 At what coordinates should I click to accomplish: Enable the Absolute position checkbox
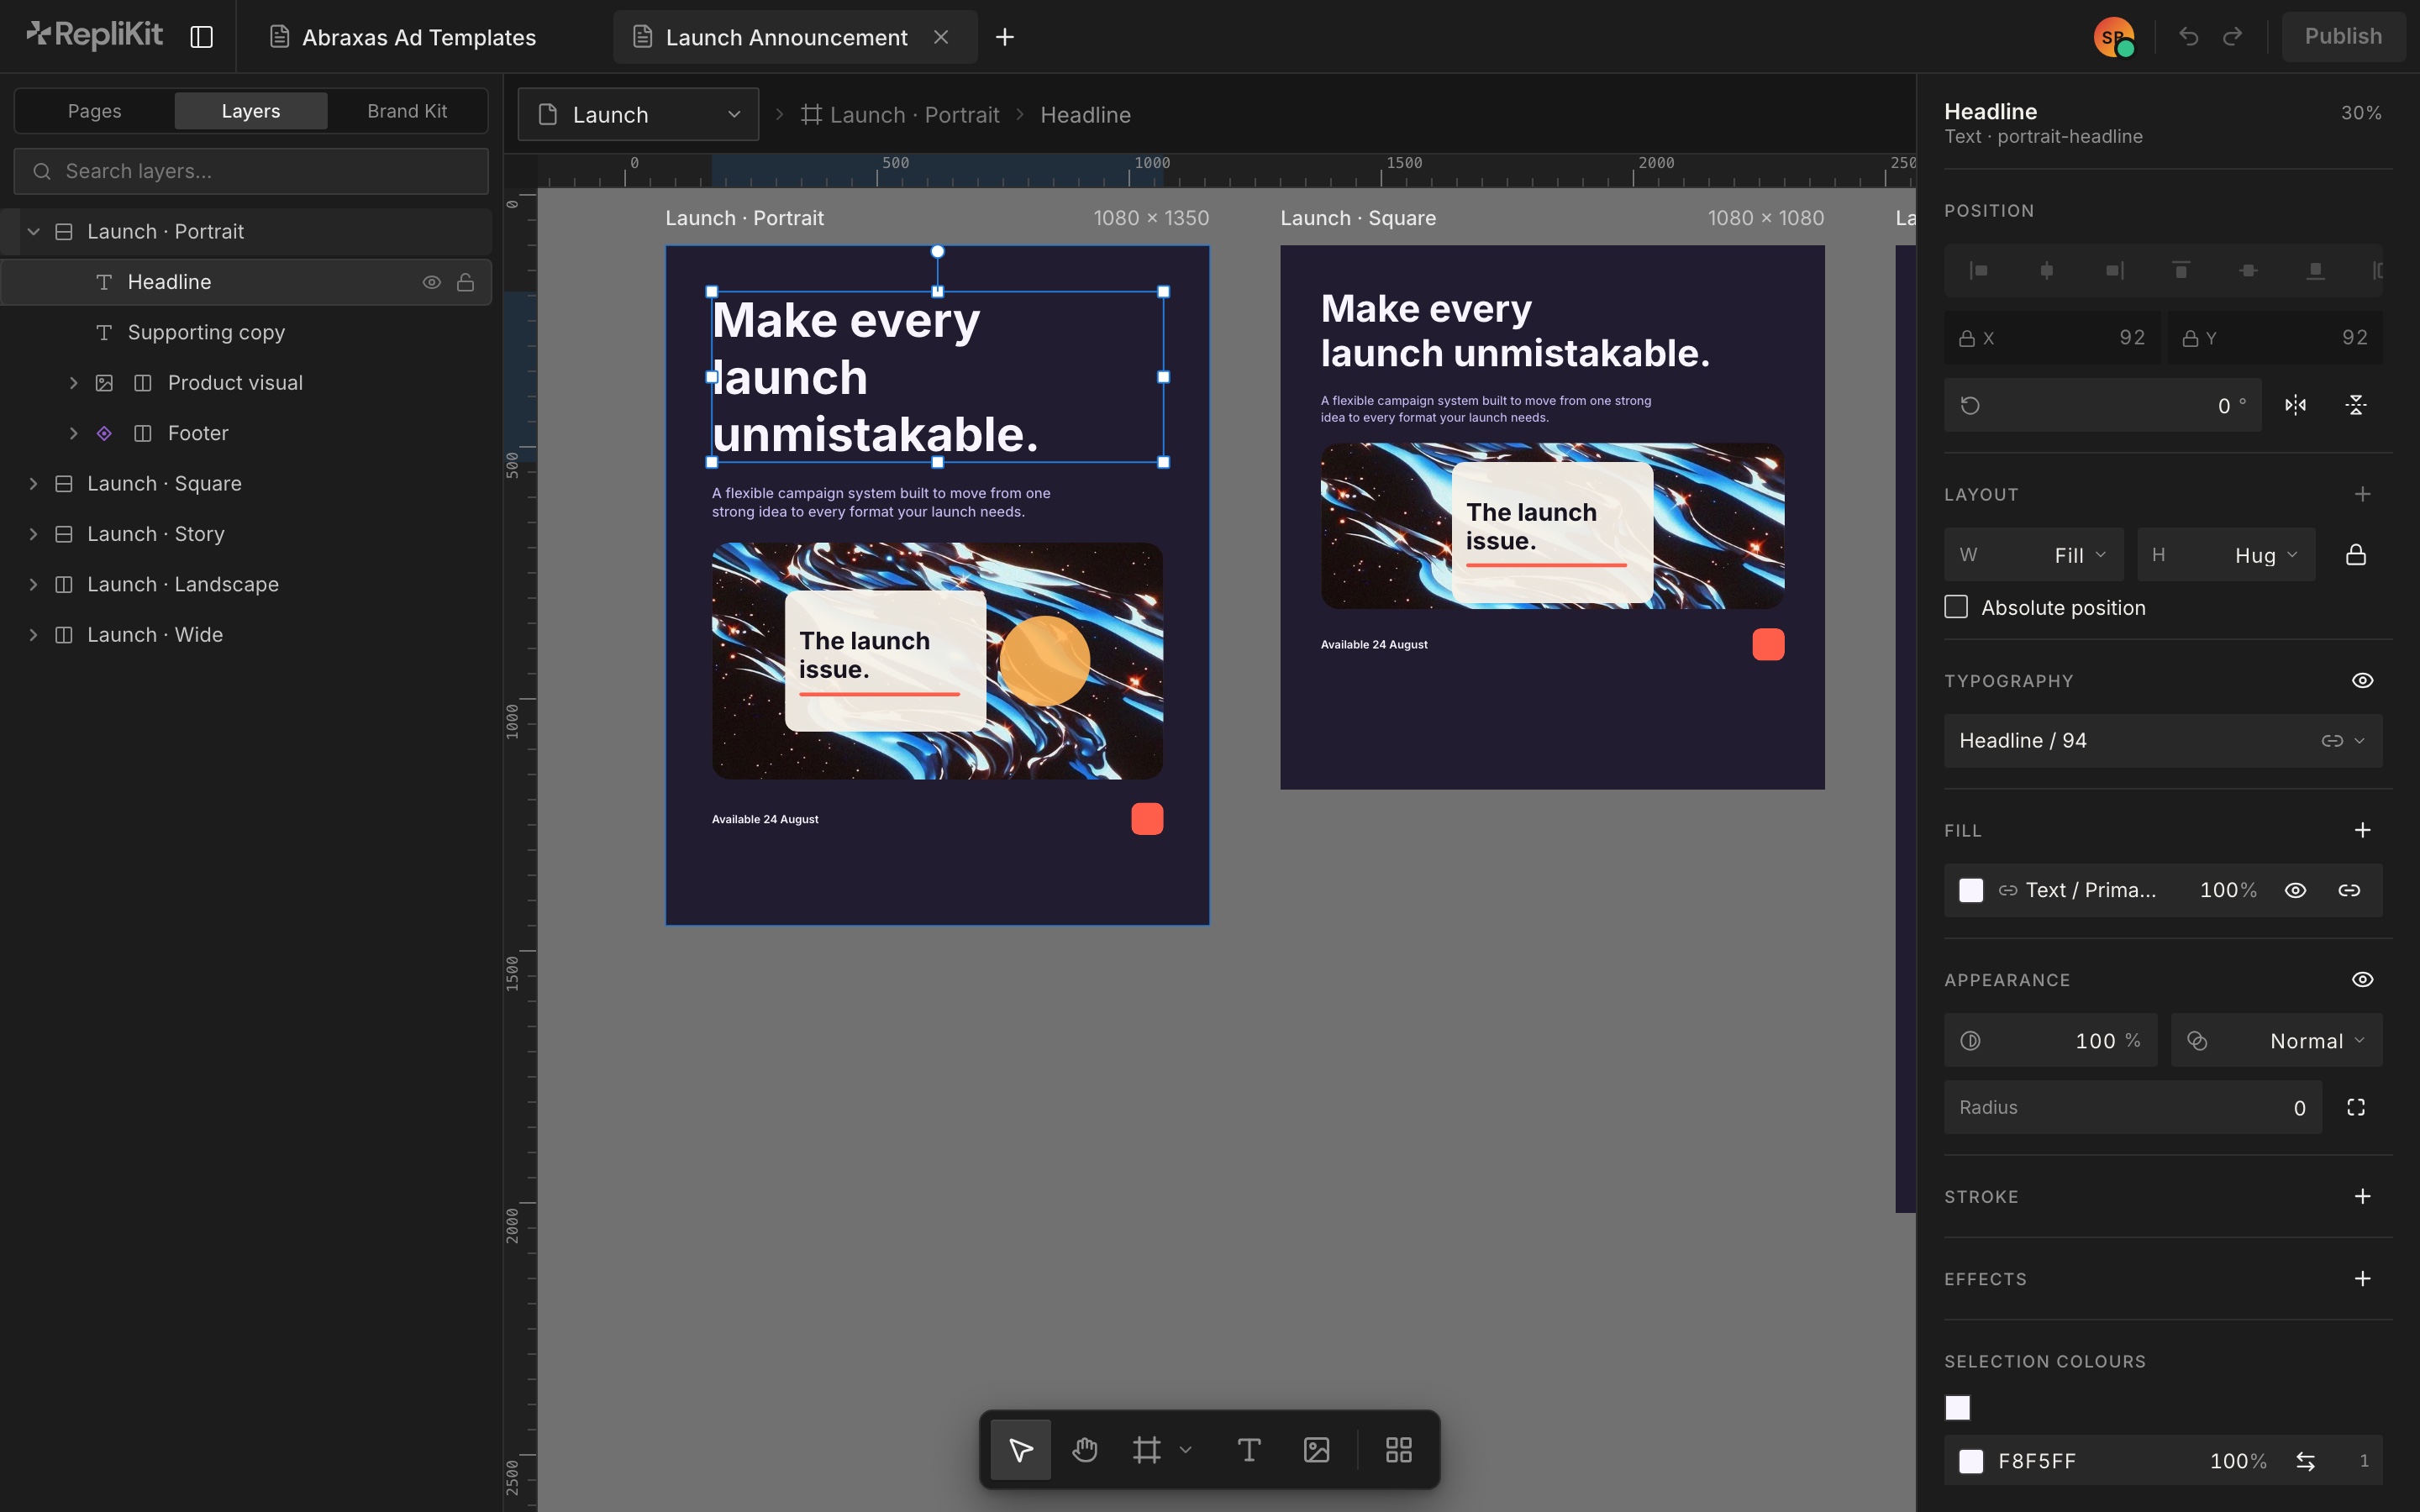(x=1956, y=607)
